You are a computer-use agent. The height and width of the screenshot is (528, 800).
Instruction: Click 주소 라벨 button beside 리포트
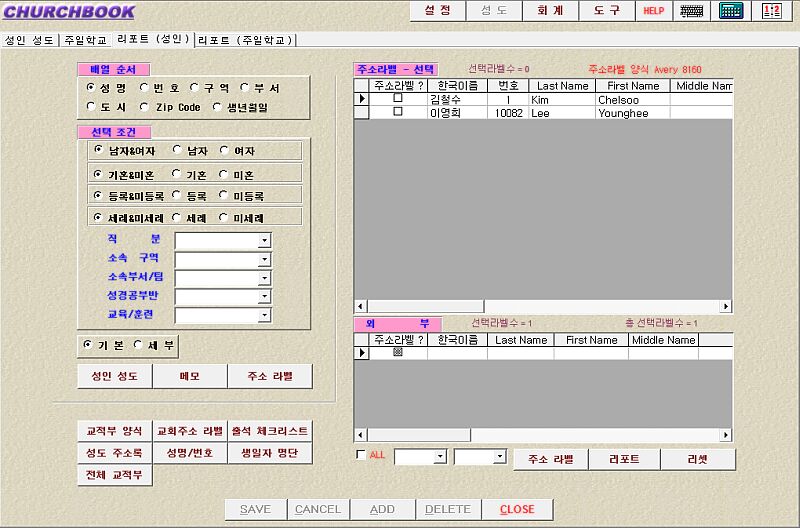[x=551, y=459]
